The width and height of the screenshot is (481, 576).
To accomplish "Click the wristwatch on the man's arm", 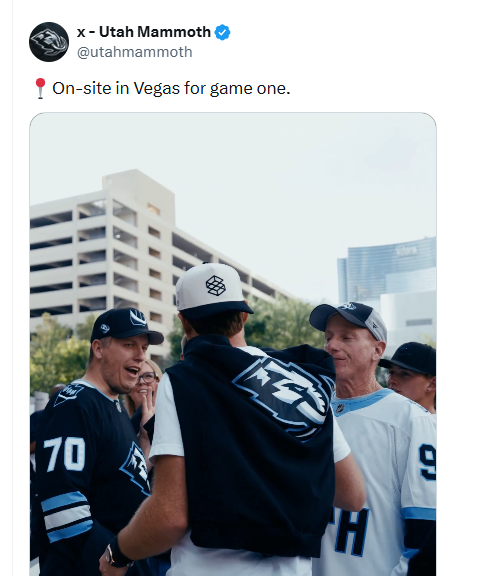I will [x=117, y=554].
